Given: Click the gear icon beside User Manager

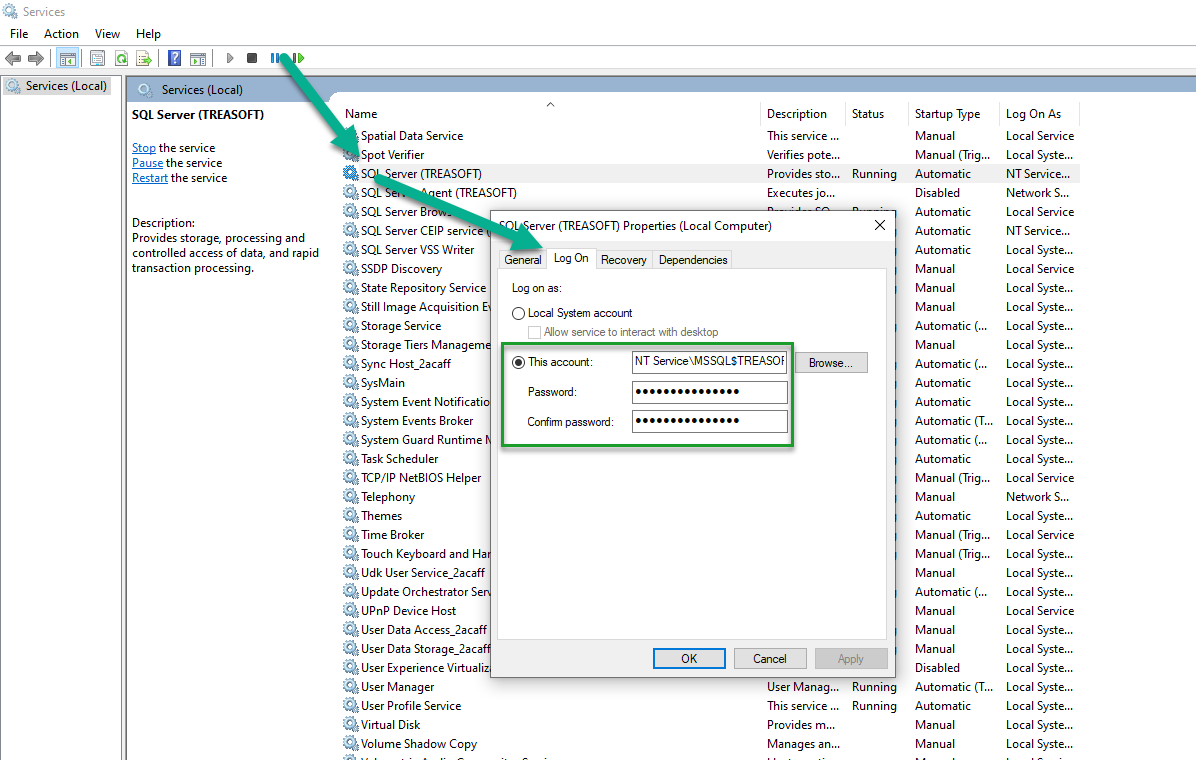Looking at the screenshot, I should point(351,687).
